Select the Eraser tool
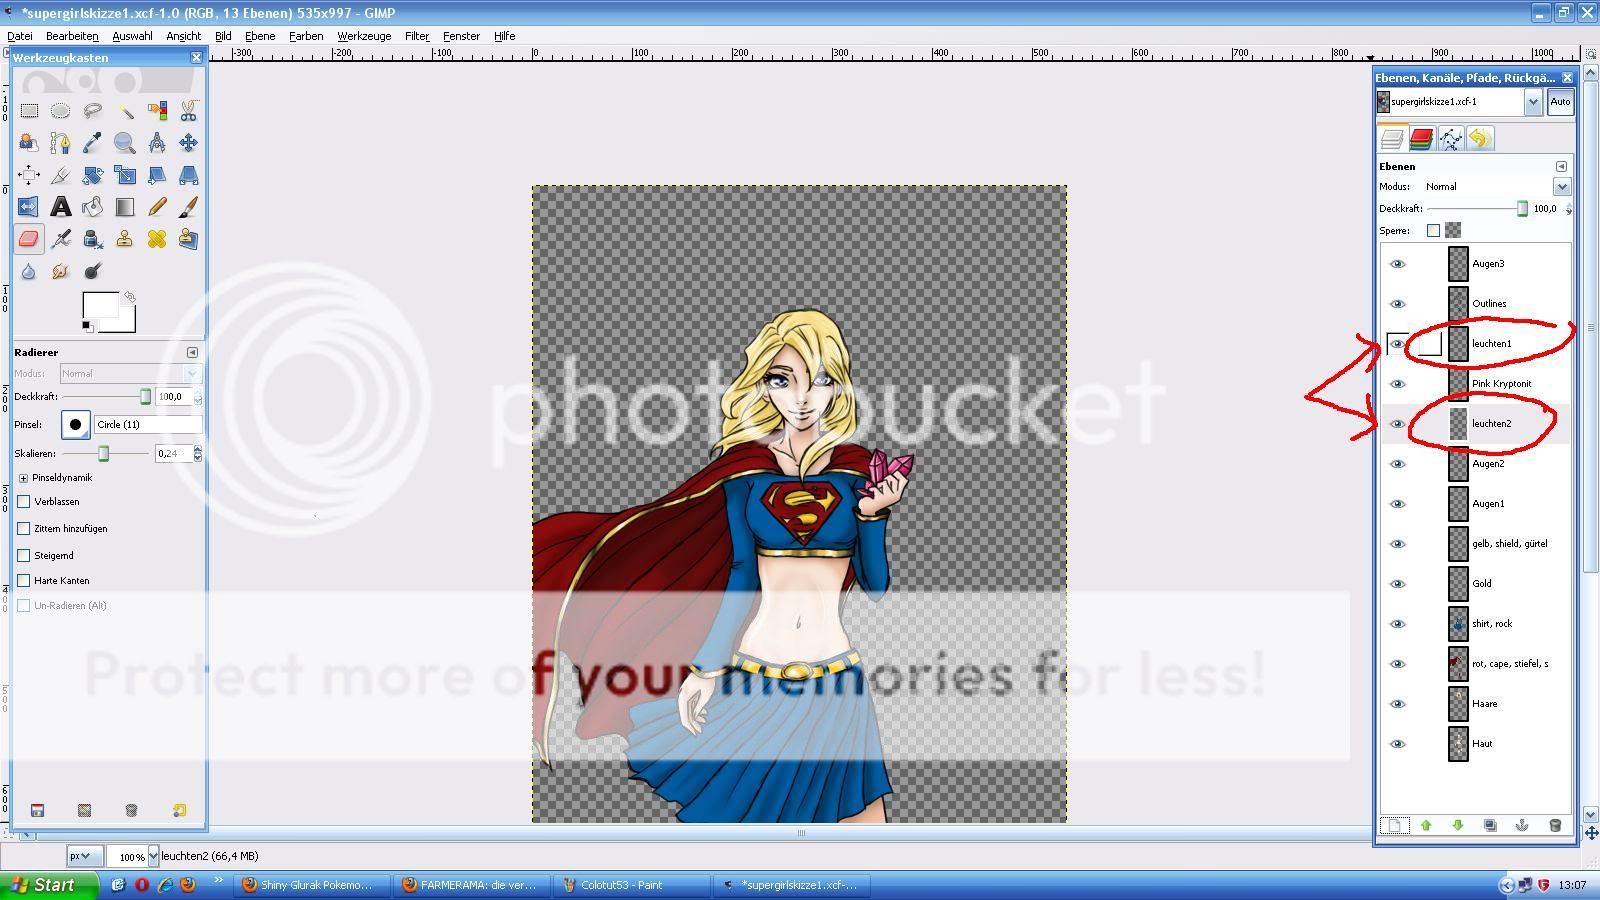 pyautogui.click(x=29, y=239)
